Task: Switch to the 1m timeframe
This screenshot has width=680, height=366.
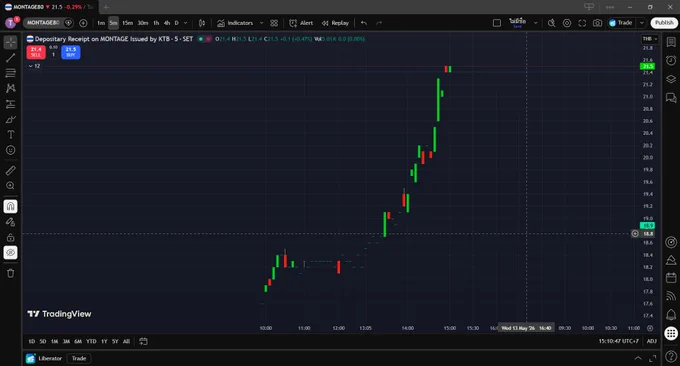Action: pos(101,23)
